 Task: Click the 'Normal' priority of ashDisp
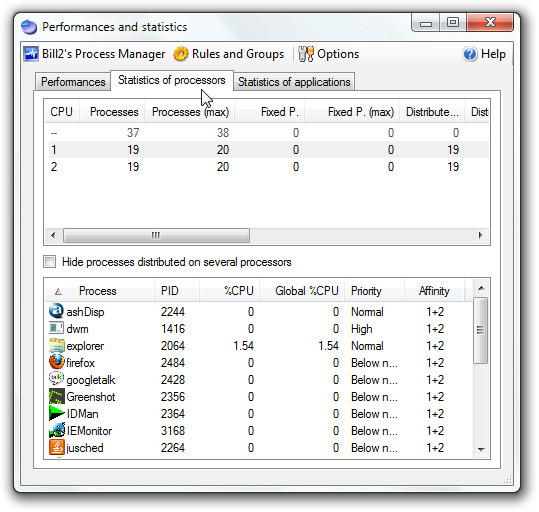(367, 312)
